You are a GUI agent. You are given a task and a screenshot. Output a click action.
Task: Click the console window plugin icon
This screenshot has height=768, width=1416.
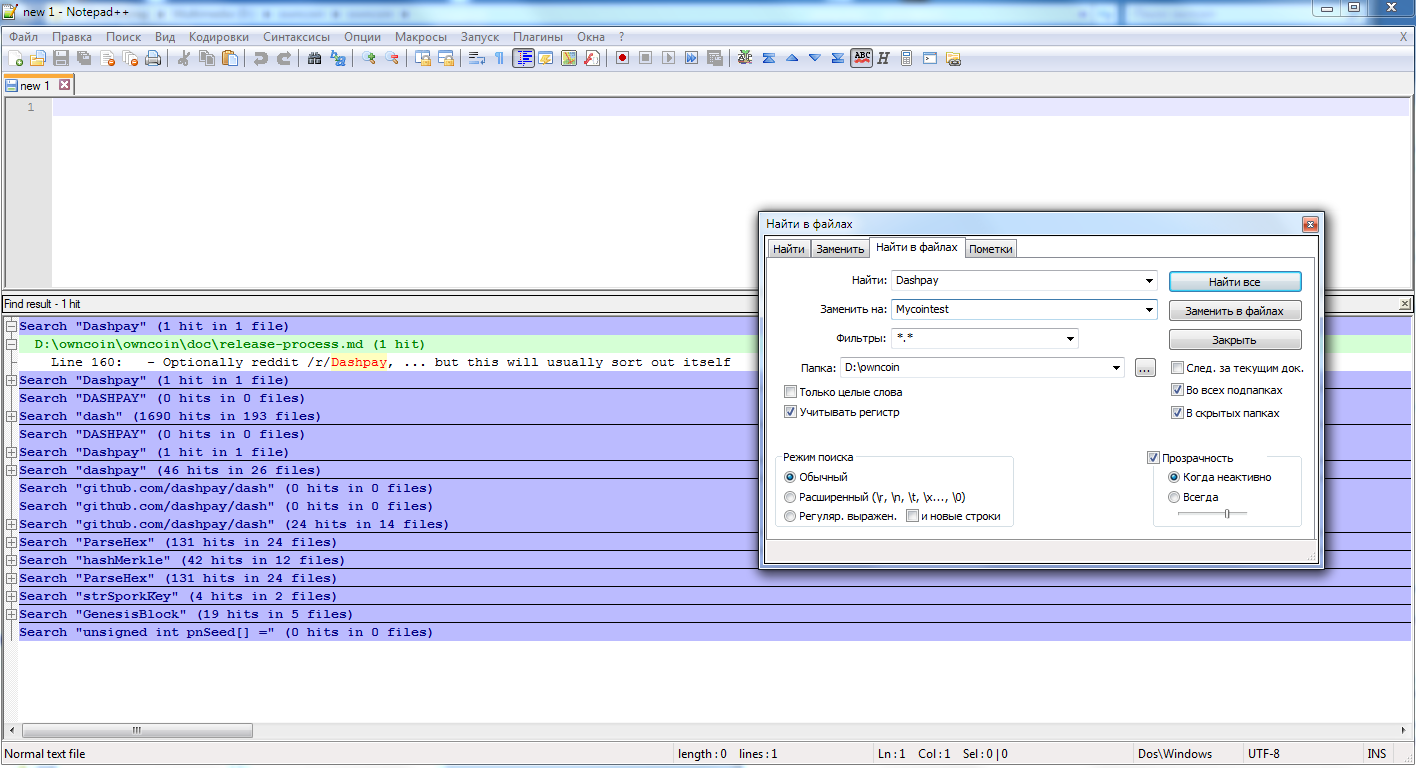click(930, 58)
